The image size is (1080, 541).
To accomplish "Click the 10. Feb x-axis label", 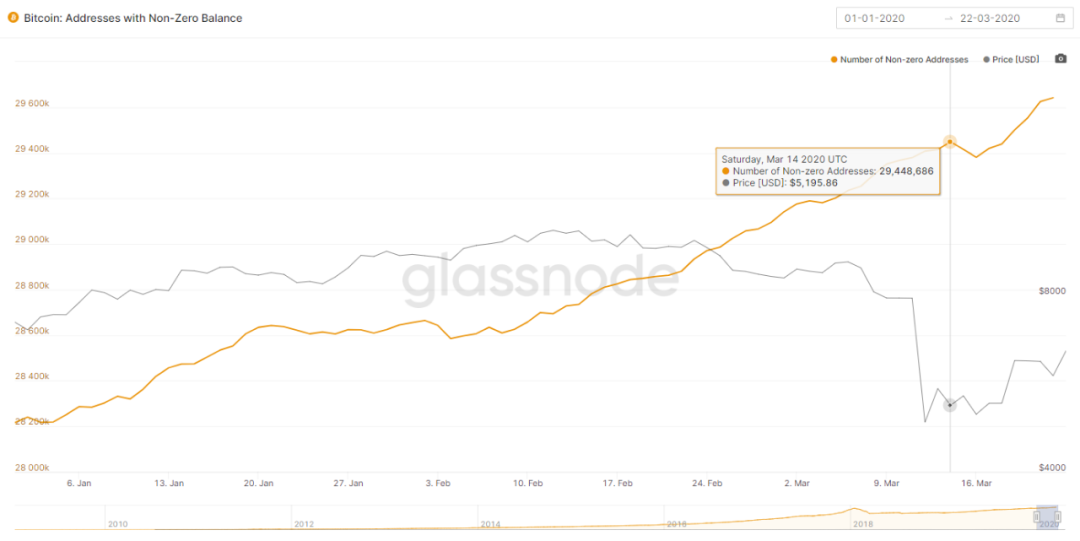I will tap(527, 483).
